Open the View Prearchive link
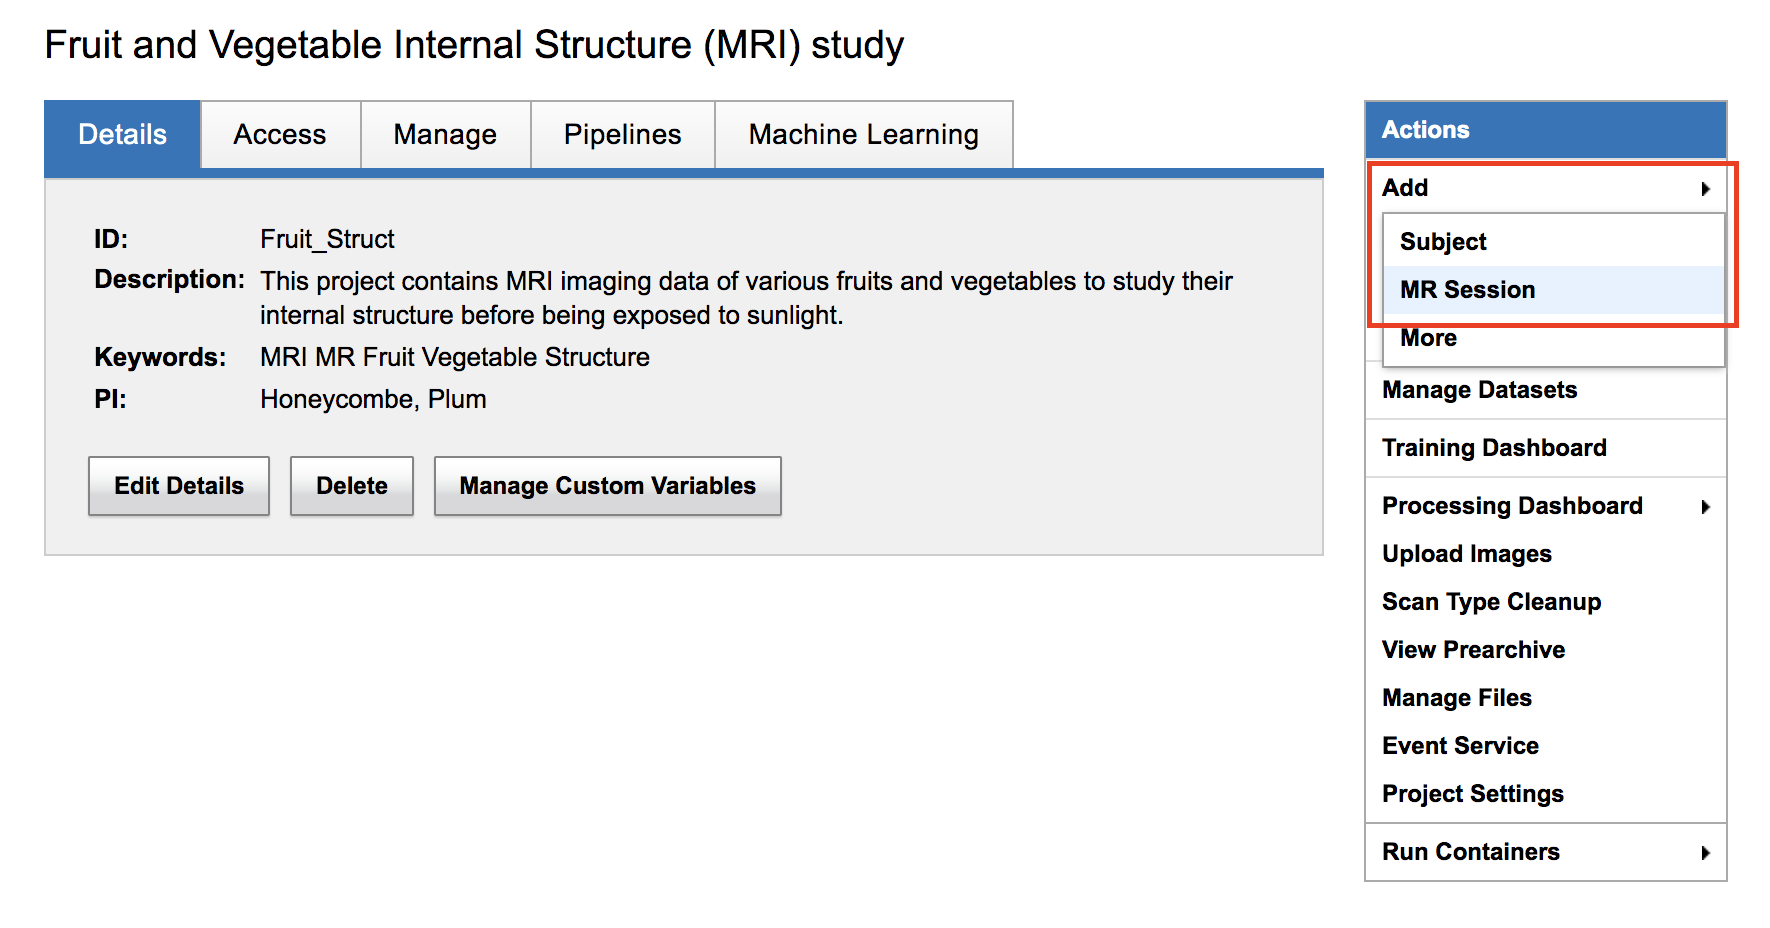 pyautogui.click(x=1473, y=650)
